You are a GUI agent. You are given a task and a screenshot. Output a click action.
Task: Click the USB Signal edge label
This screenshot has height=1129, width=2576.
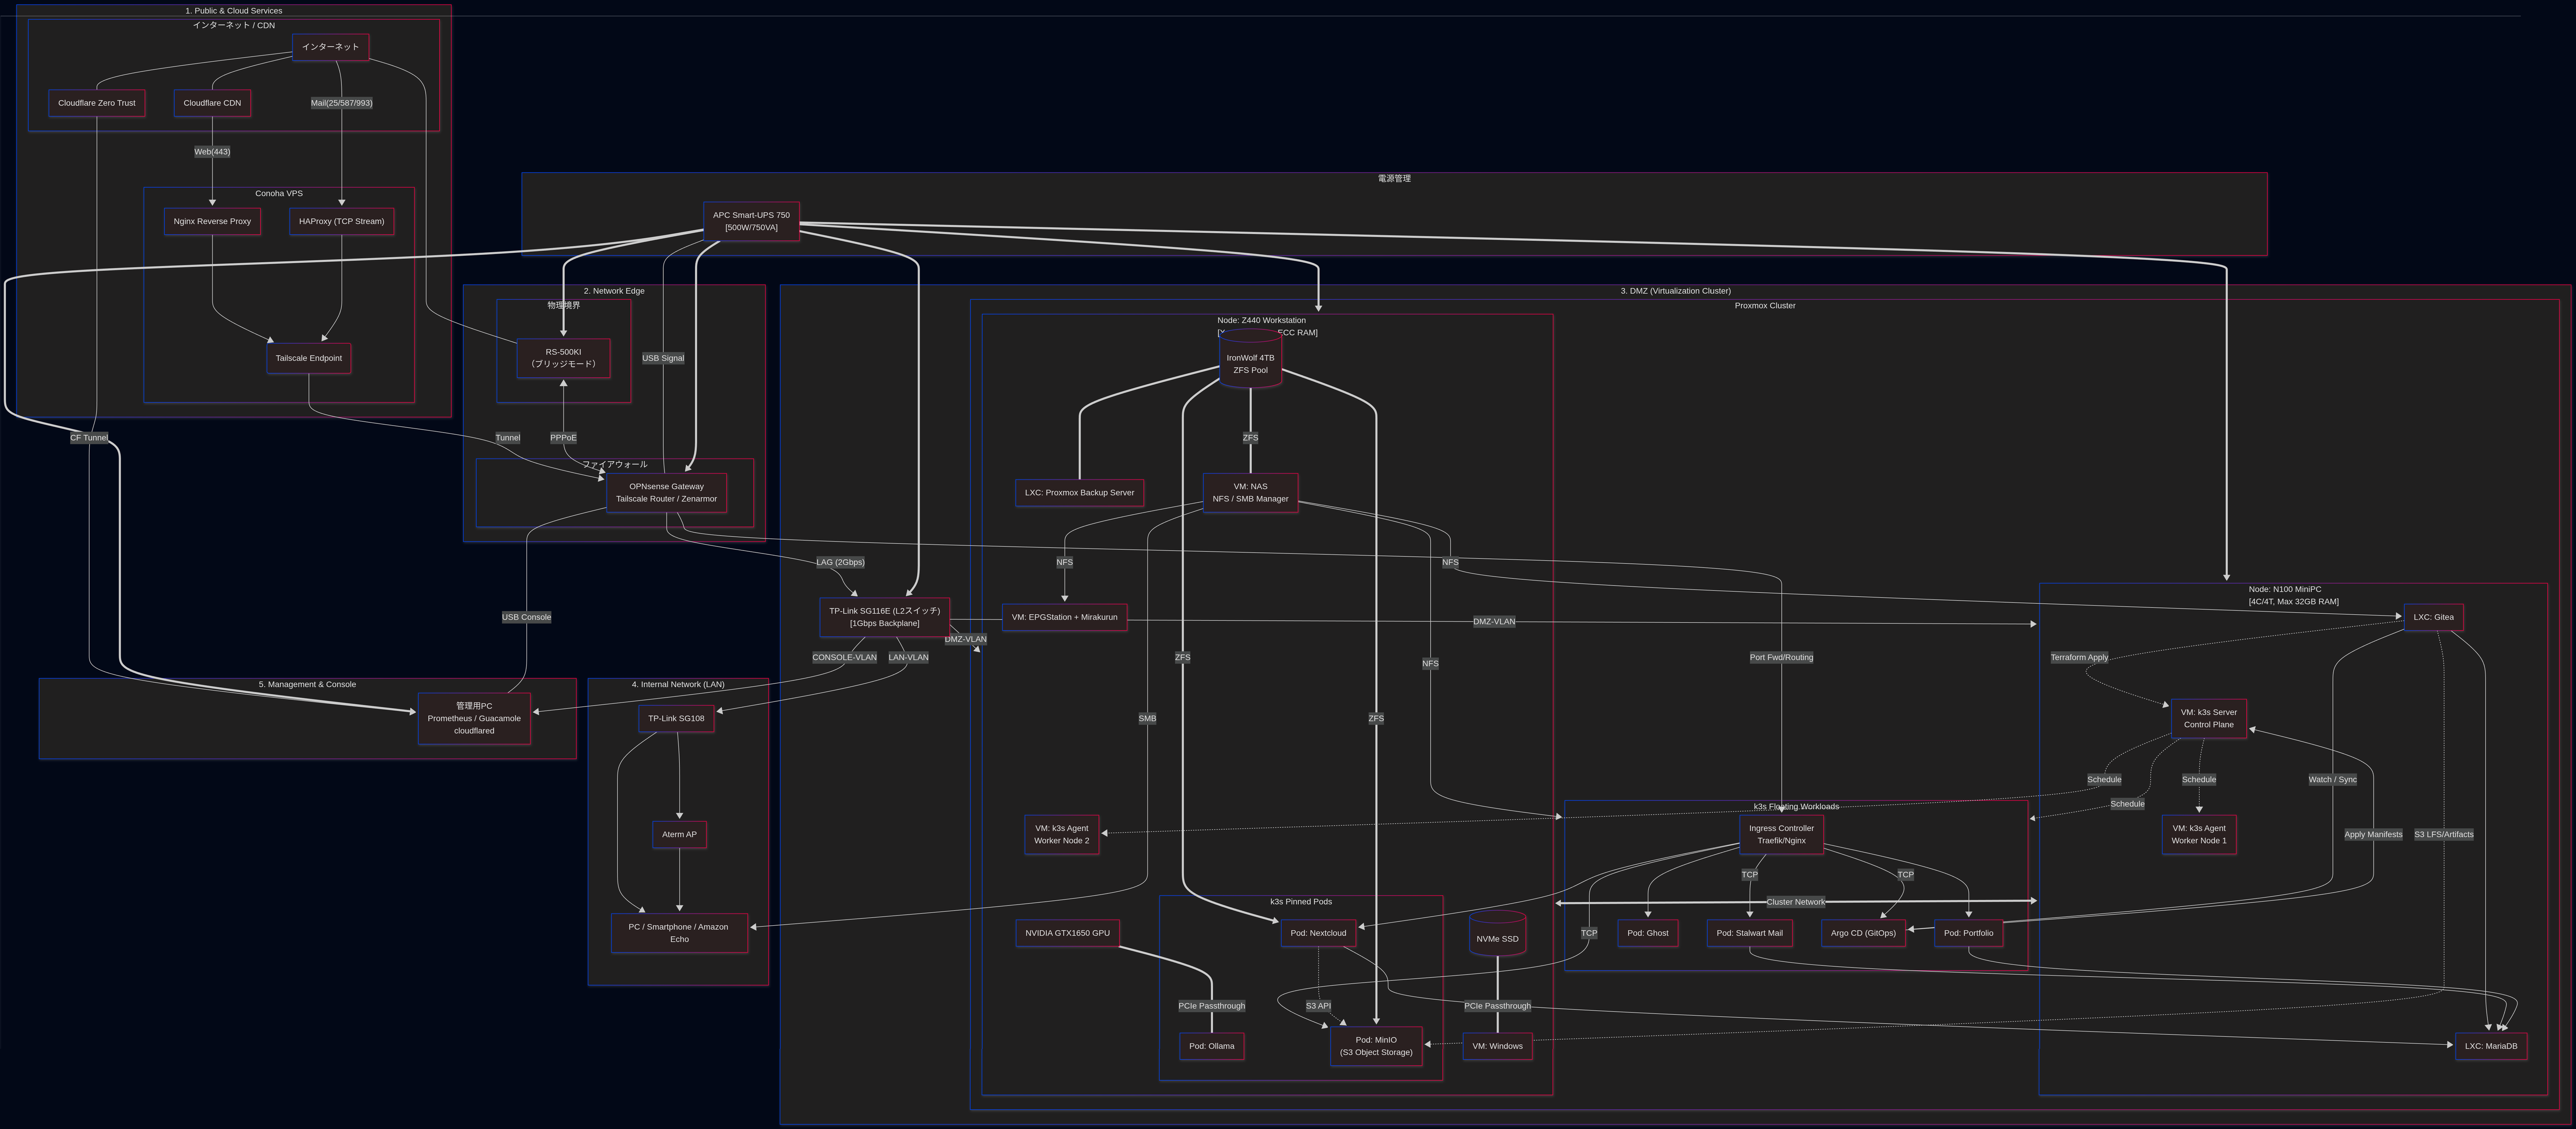pyautogui.click(x=663, y=358)
